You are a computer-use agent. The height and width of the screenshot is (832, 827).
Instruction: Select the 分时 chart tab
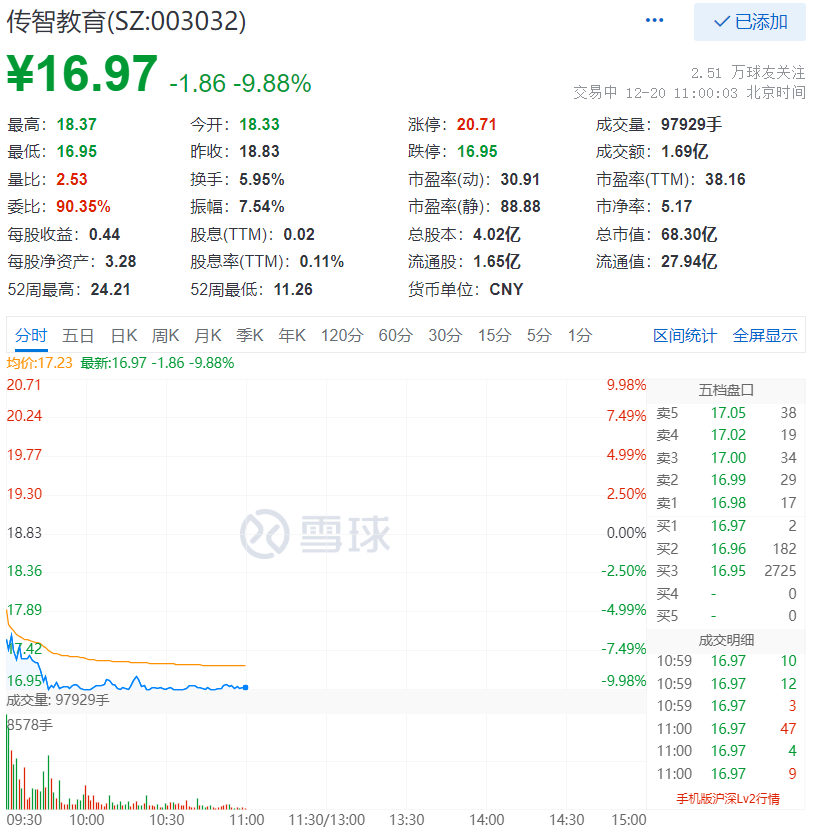click(31, 336)
